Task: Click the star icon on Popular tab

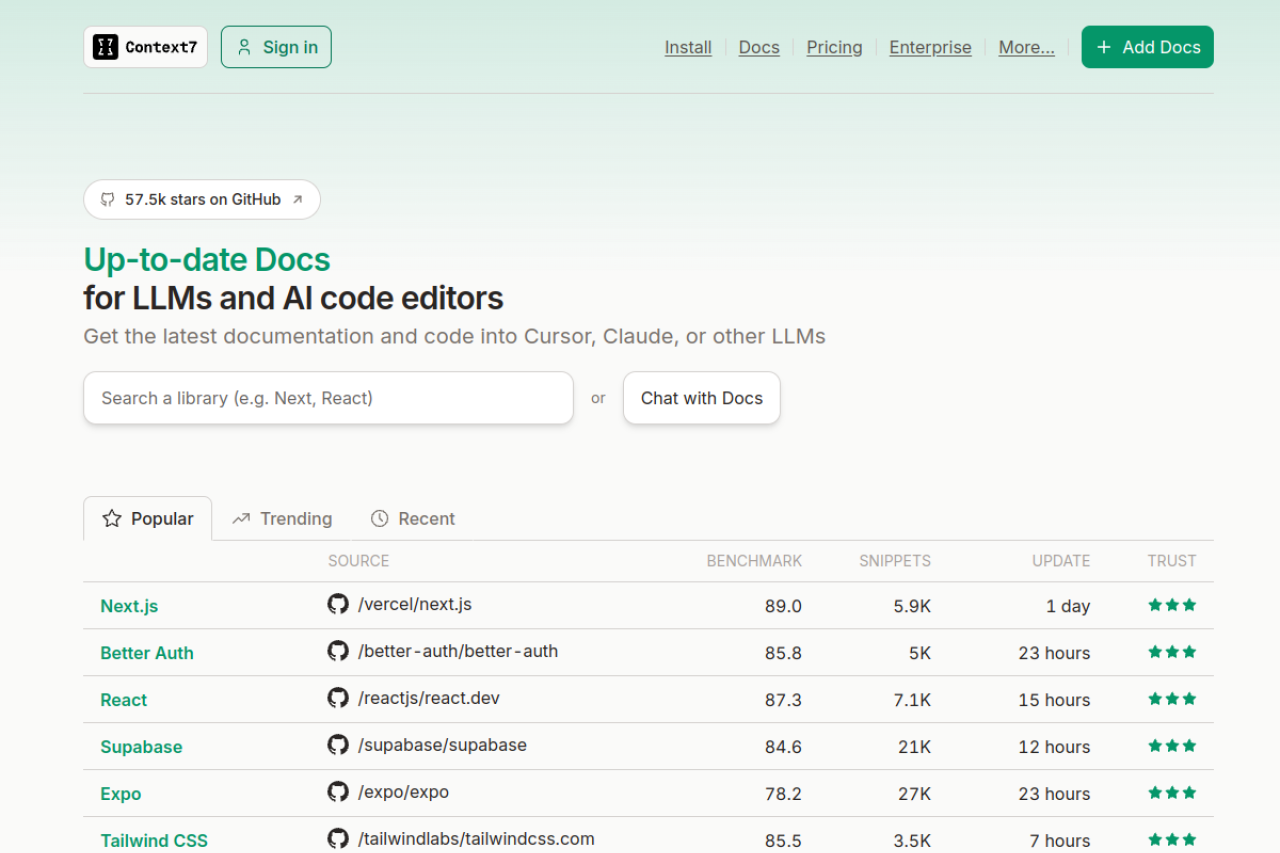Action: pos(112,518)
